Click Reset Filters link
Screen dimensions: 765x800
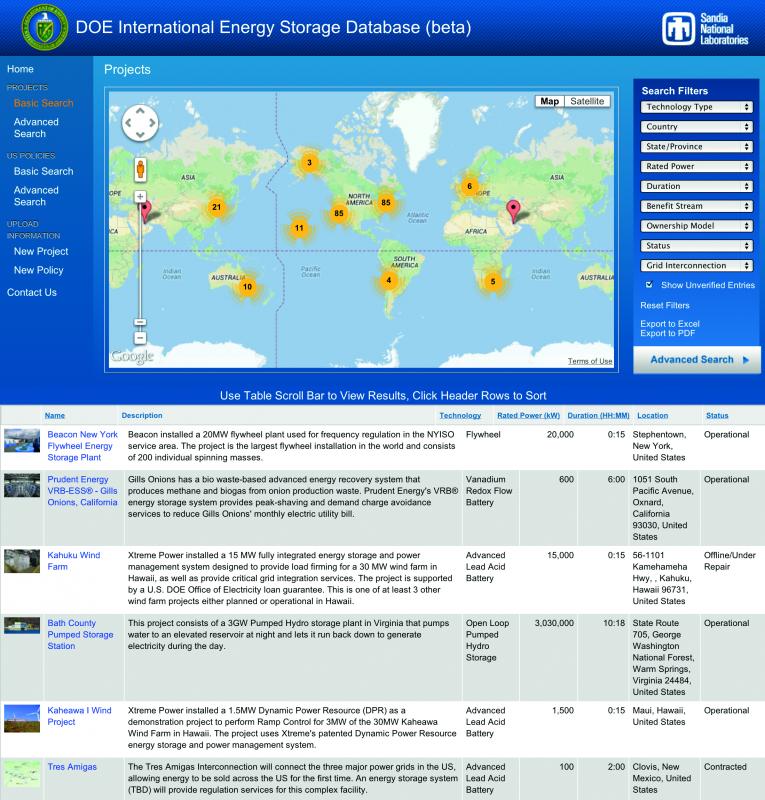tap(665, 306)
